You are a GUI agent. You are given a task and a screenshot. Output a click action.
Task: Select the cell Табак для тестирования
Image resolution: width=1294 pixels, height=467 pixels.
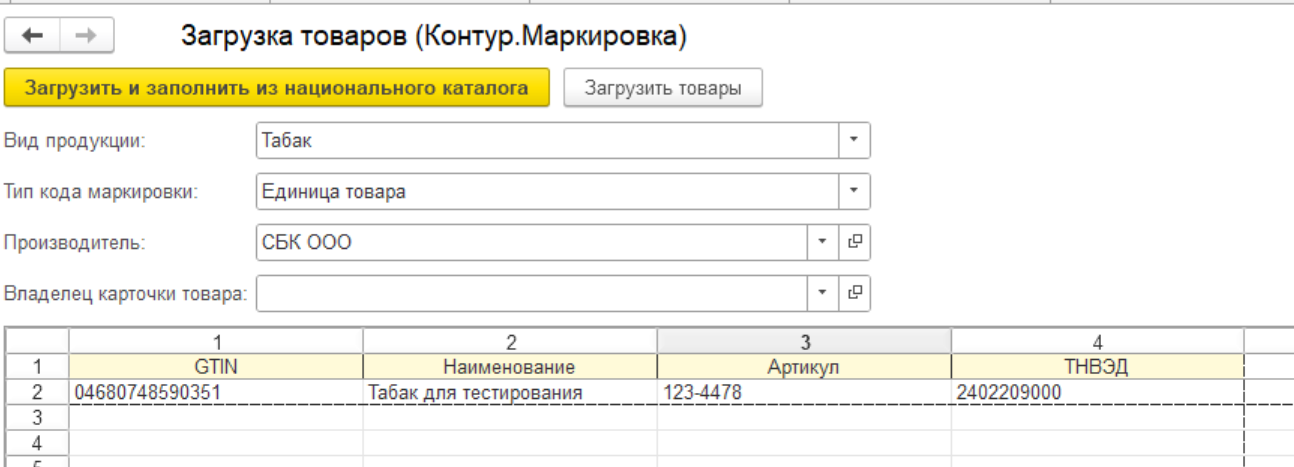pyautogui.click(x=509, y=393)
